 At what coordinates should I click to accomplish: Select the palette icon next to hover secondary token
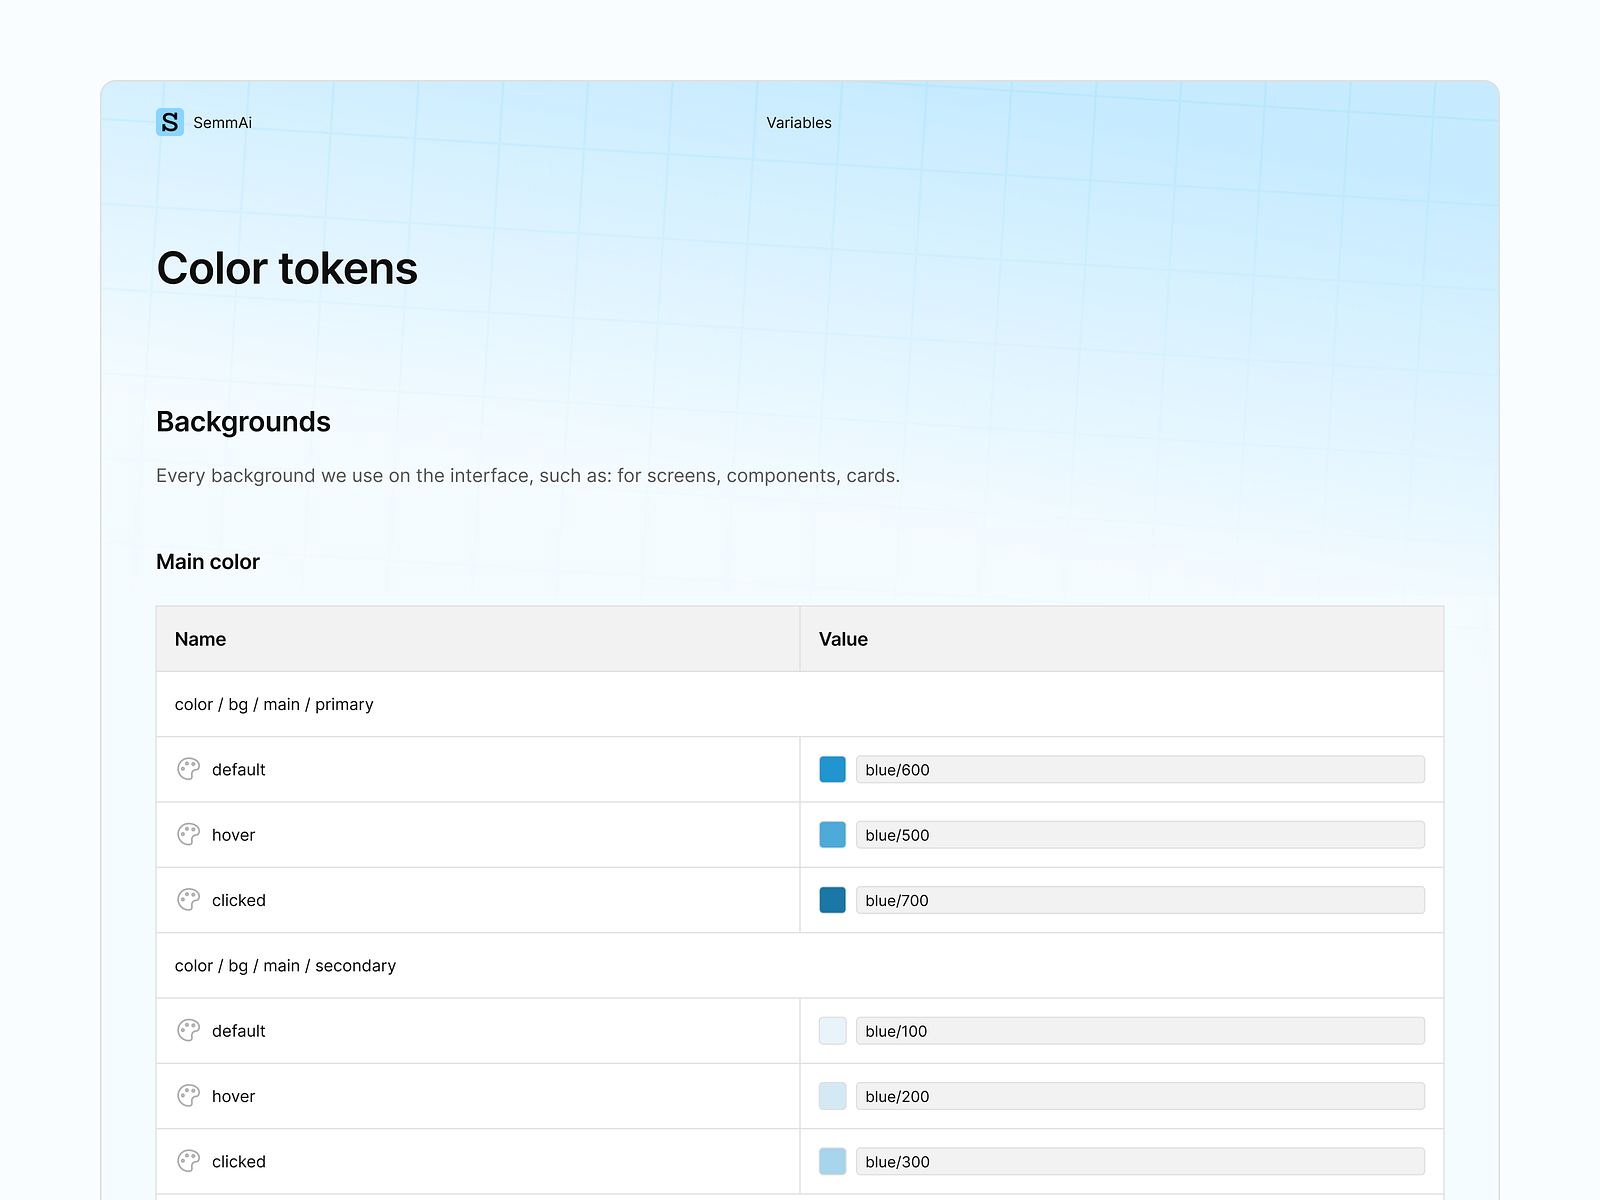188,1095
